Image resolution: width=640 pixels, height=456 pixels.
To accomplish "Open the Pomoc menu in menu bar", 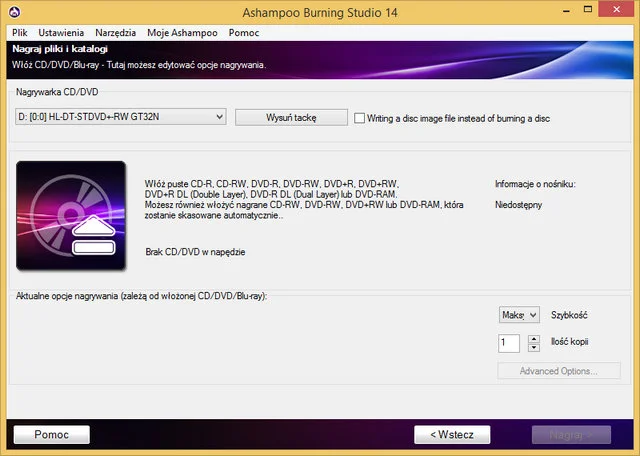I will click(x=244, y=33).
